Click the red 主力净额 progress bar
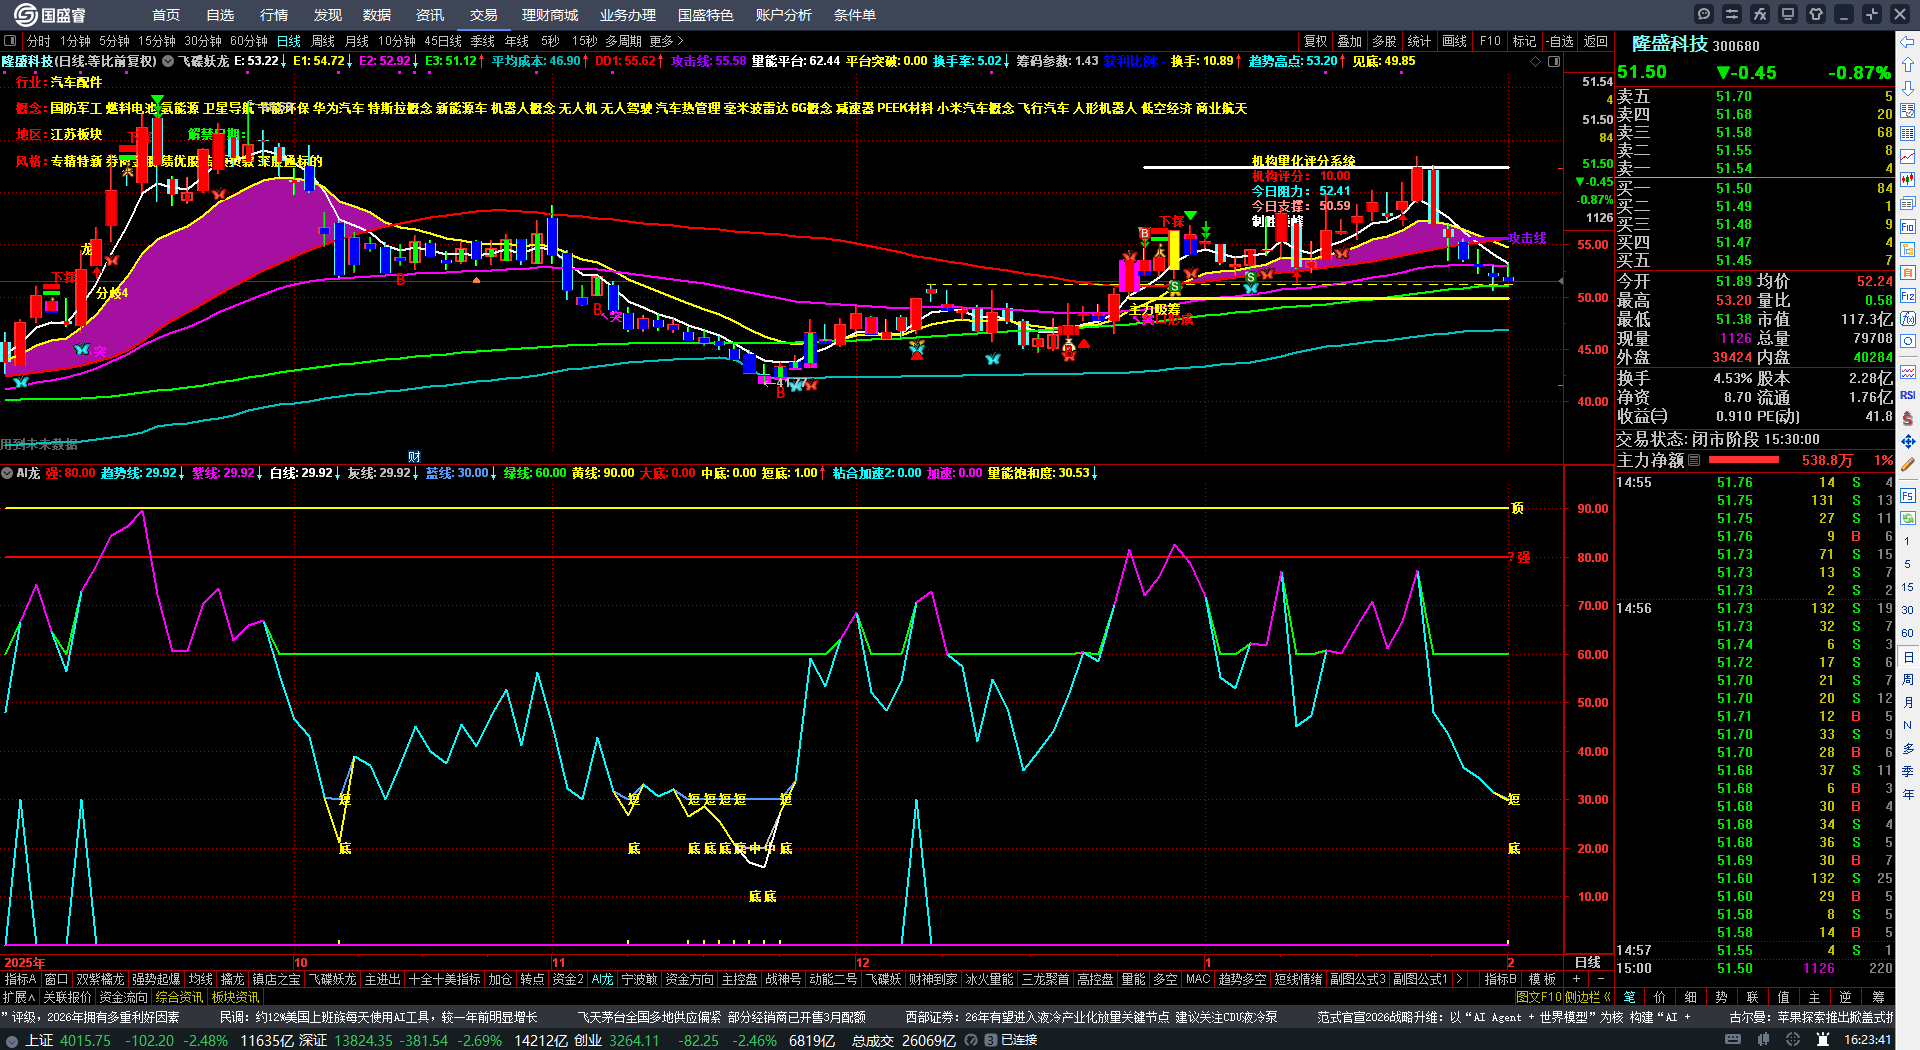1920x1050 pixels. click(x=1744, y=460)
